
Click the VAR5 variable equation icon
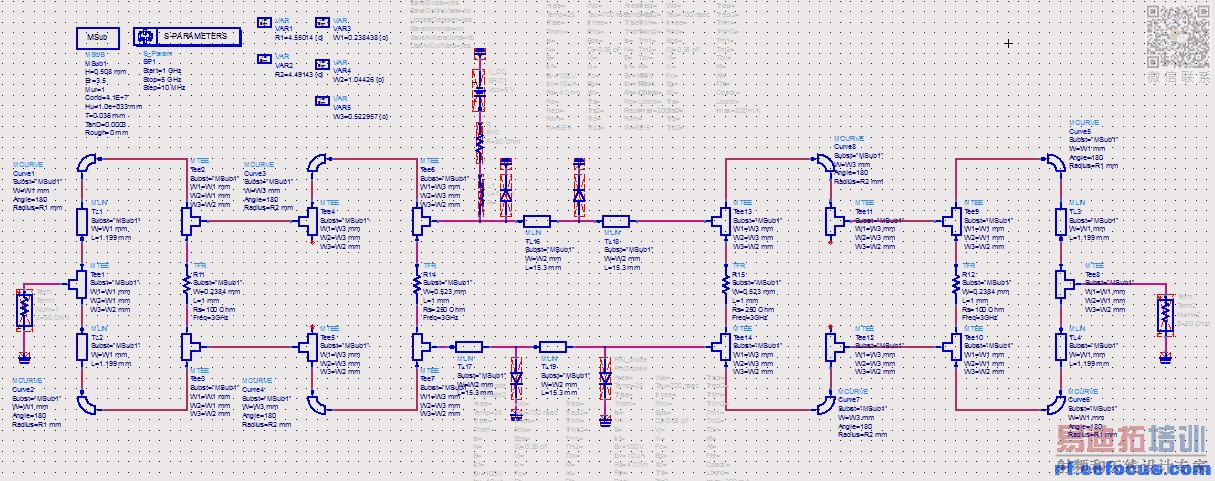point(323,99)
